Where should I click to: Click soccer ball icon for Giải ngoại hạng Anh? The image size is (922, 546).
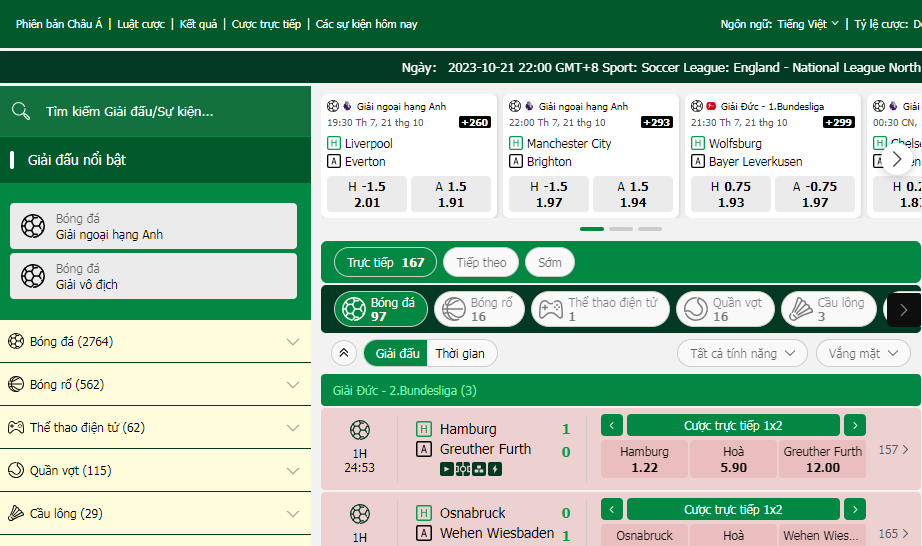pos(33,226)
